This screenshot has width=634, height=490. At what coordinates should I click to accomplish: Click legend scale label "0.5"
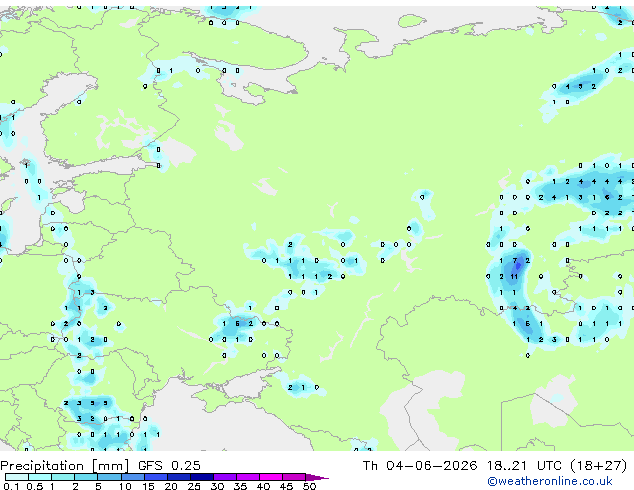pyautogui.click(x=35, y=486)
